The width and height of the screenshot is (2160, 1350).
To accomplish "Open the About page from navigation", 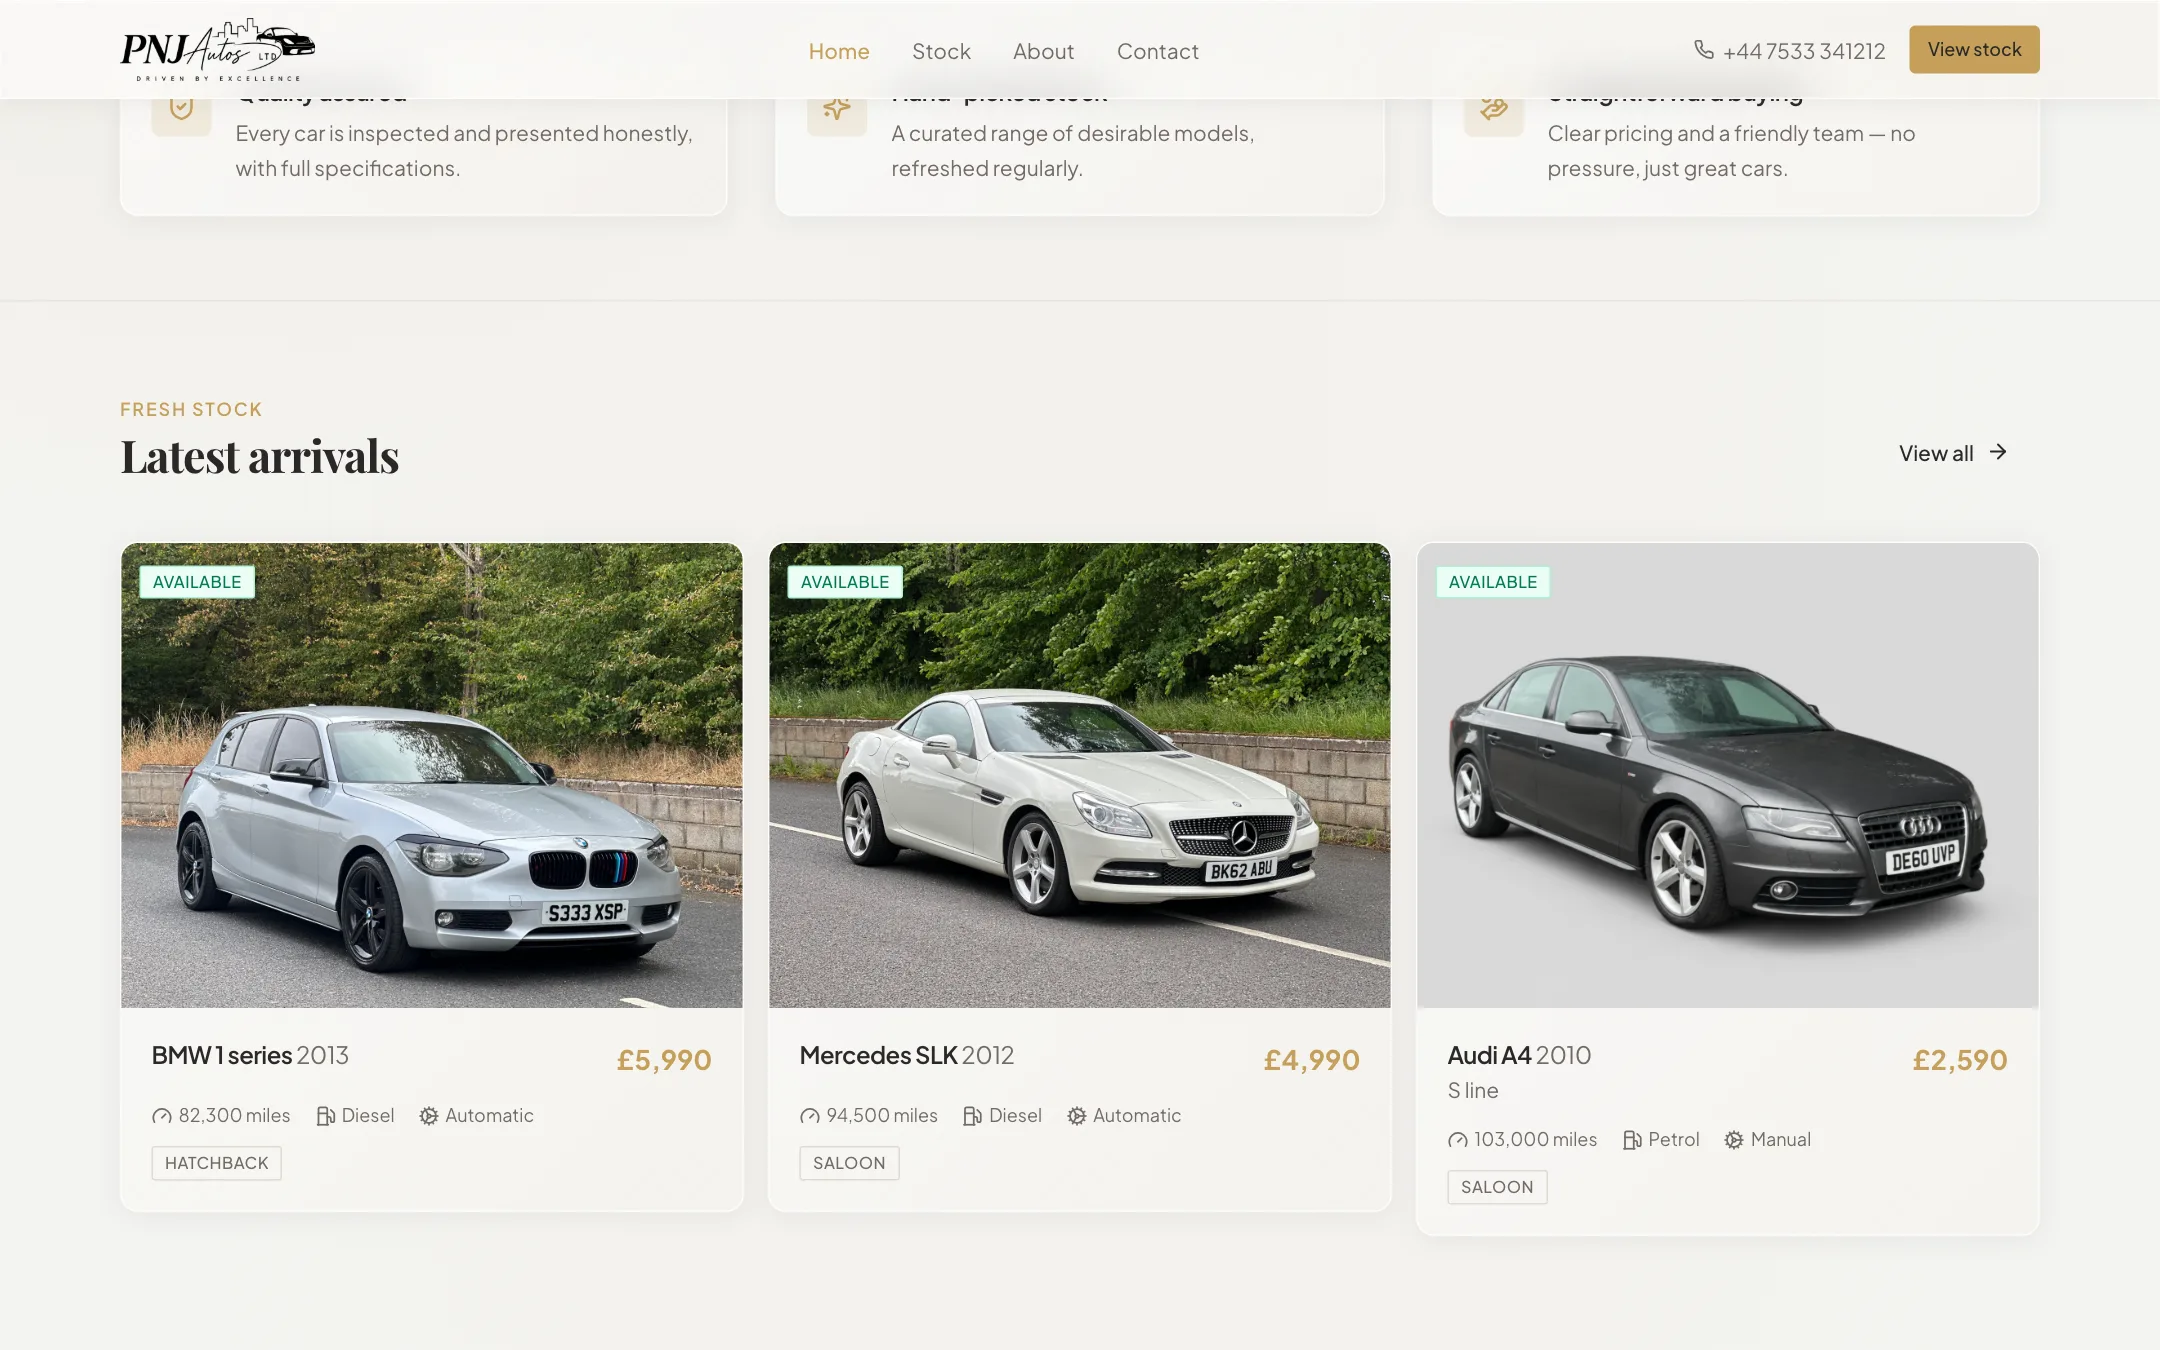I will (x=1043, y=51).
